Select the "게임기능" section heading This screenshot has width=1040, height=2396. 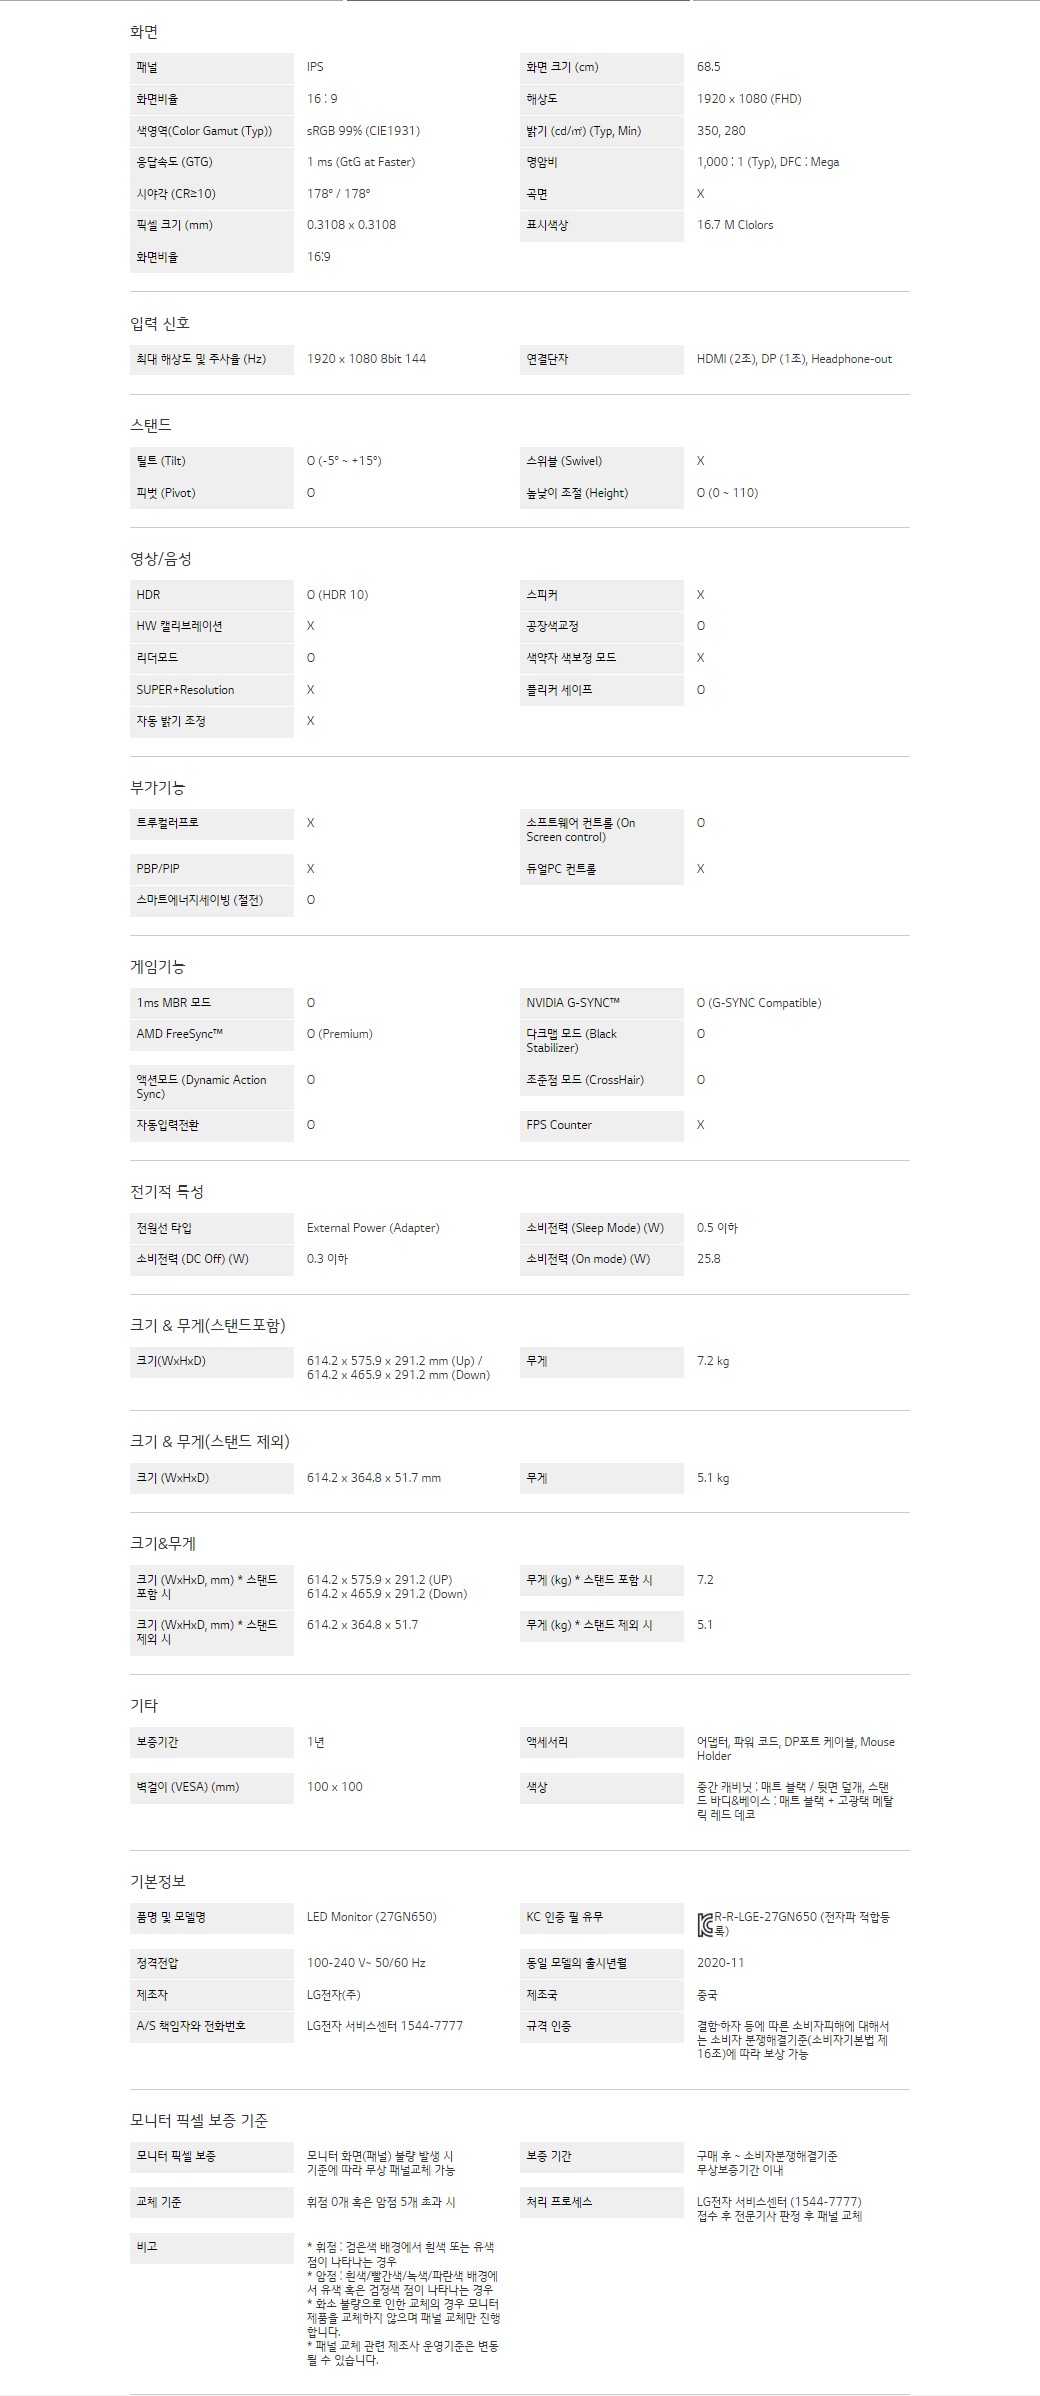(158, 967)
